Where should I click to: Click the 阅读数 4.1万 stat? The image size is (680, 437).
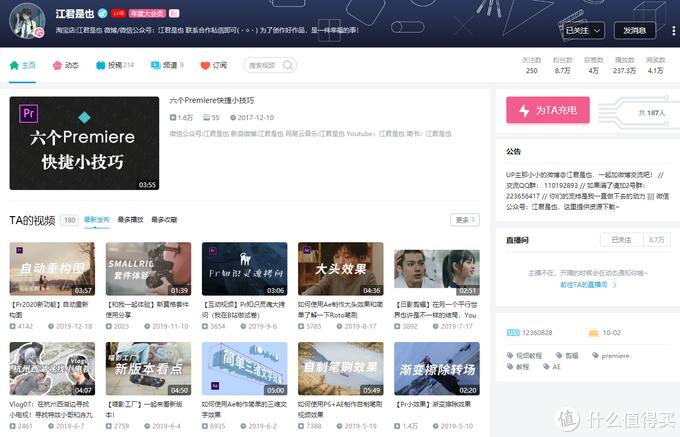(655, 65)
